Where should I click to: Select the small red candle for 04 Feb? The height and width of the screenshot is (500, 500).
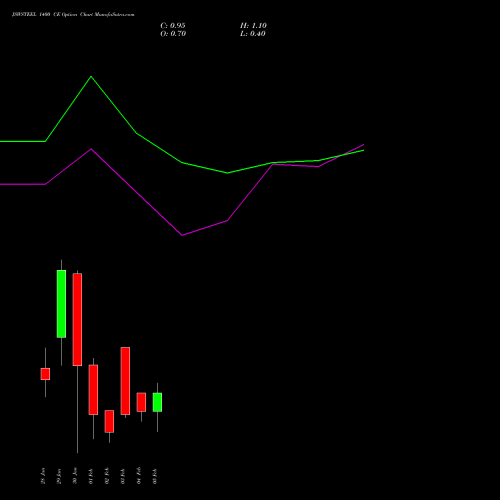click(141, 402)
